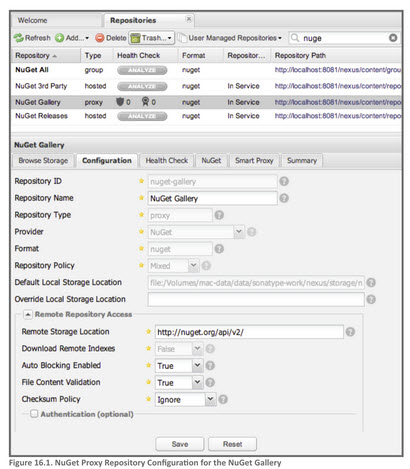Click license badge icon in NuGet Gallery row
410x469 pixels.
tap(145, 101)
